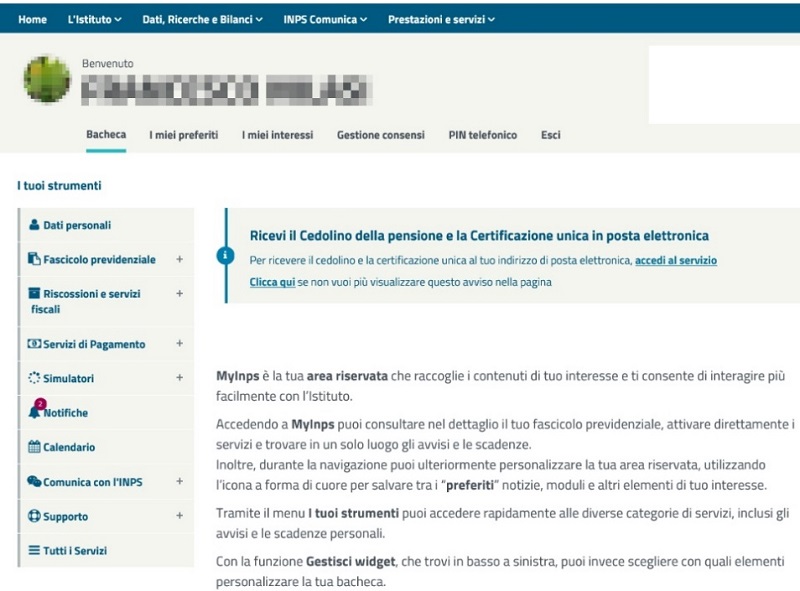Click the Riscossioni e servizi fiscali archive icon
The width and height of the screenshot is (800, 591).
coord(34,293)
